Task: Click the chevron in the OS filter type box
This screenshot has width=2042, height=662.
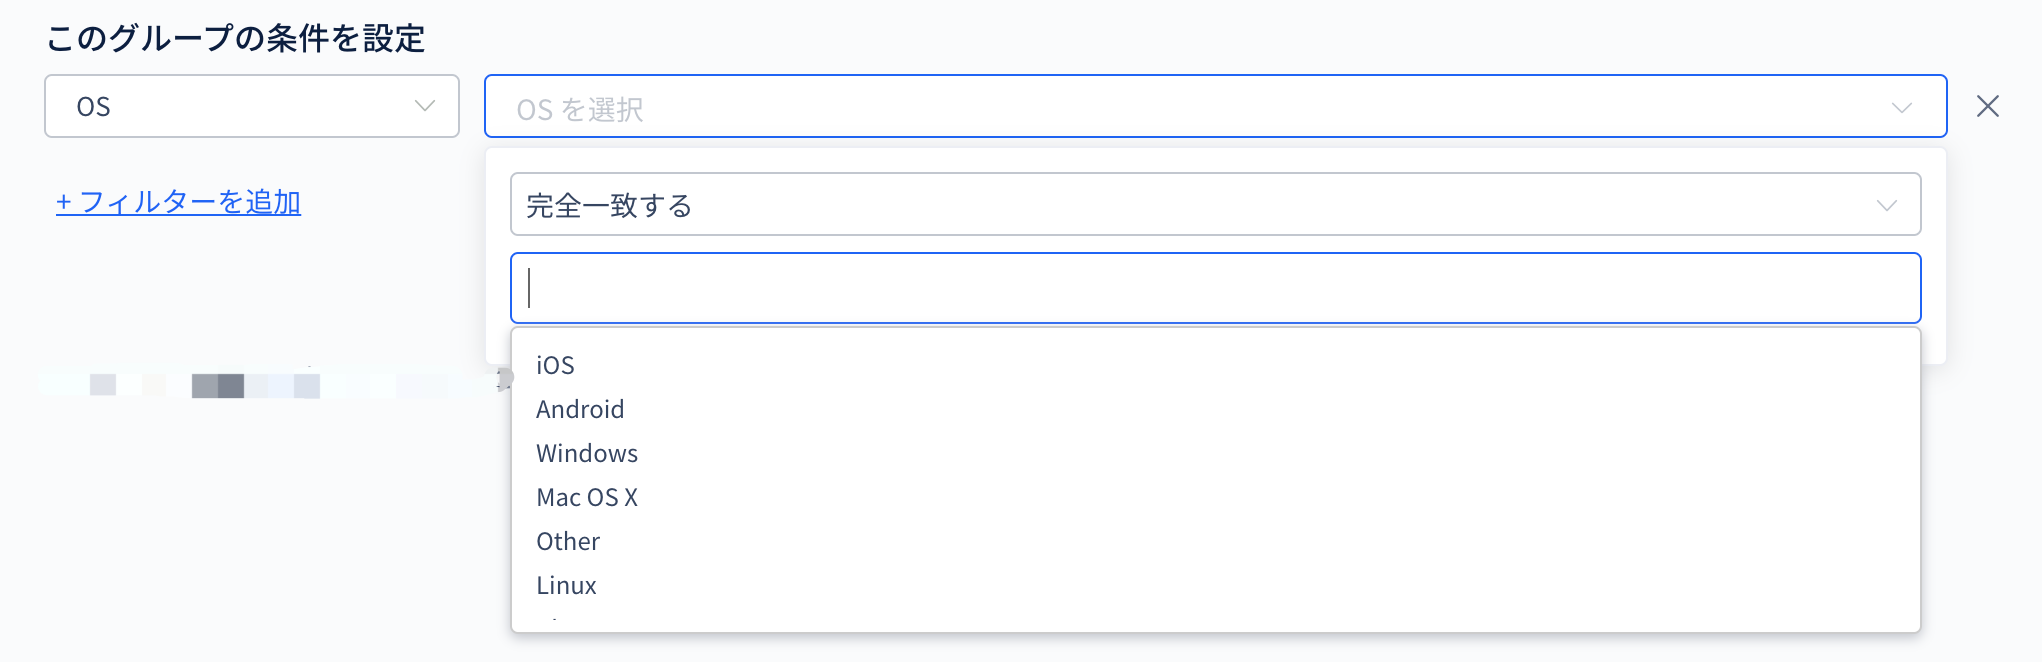Action: pyautogui.click(x=425, y=106)
